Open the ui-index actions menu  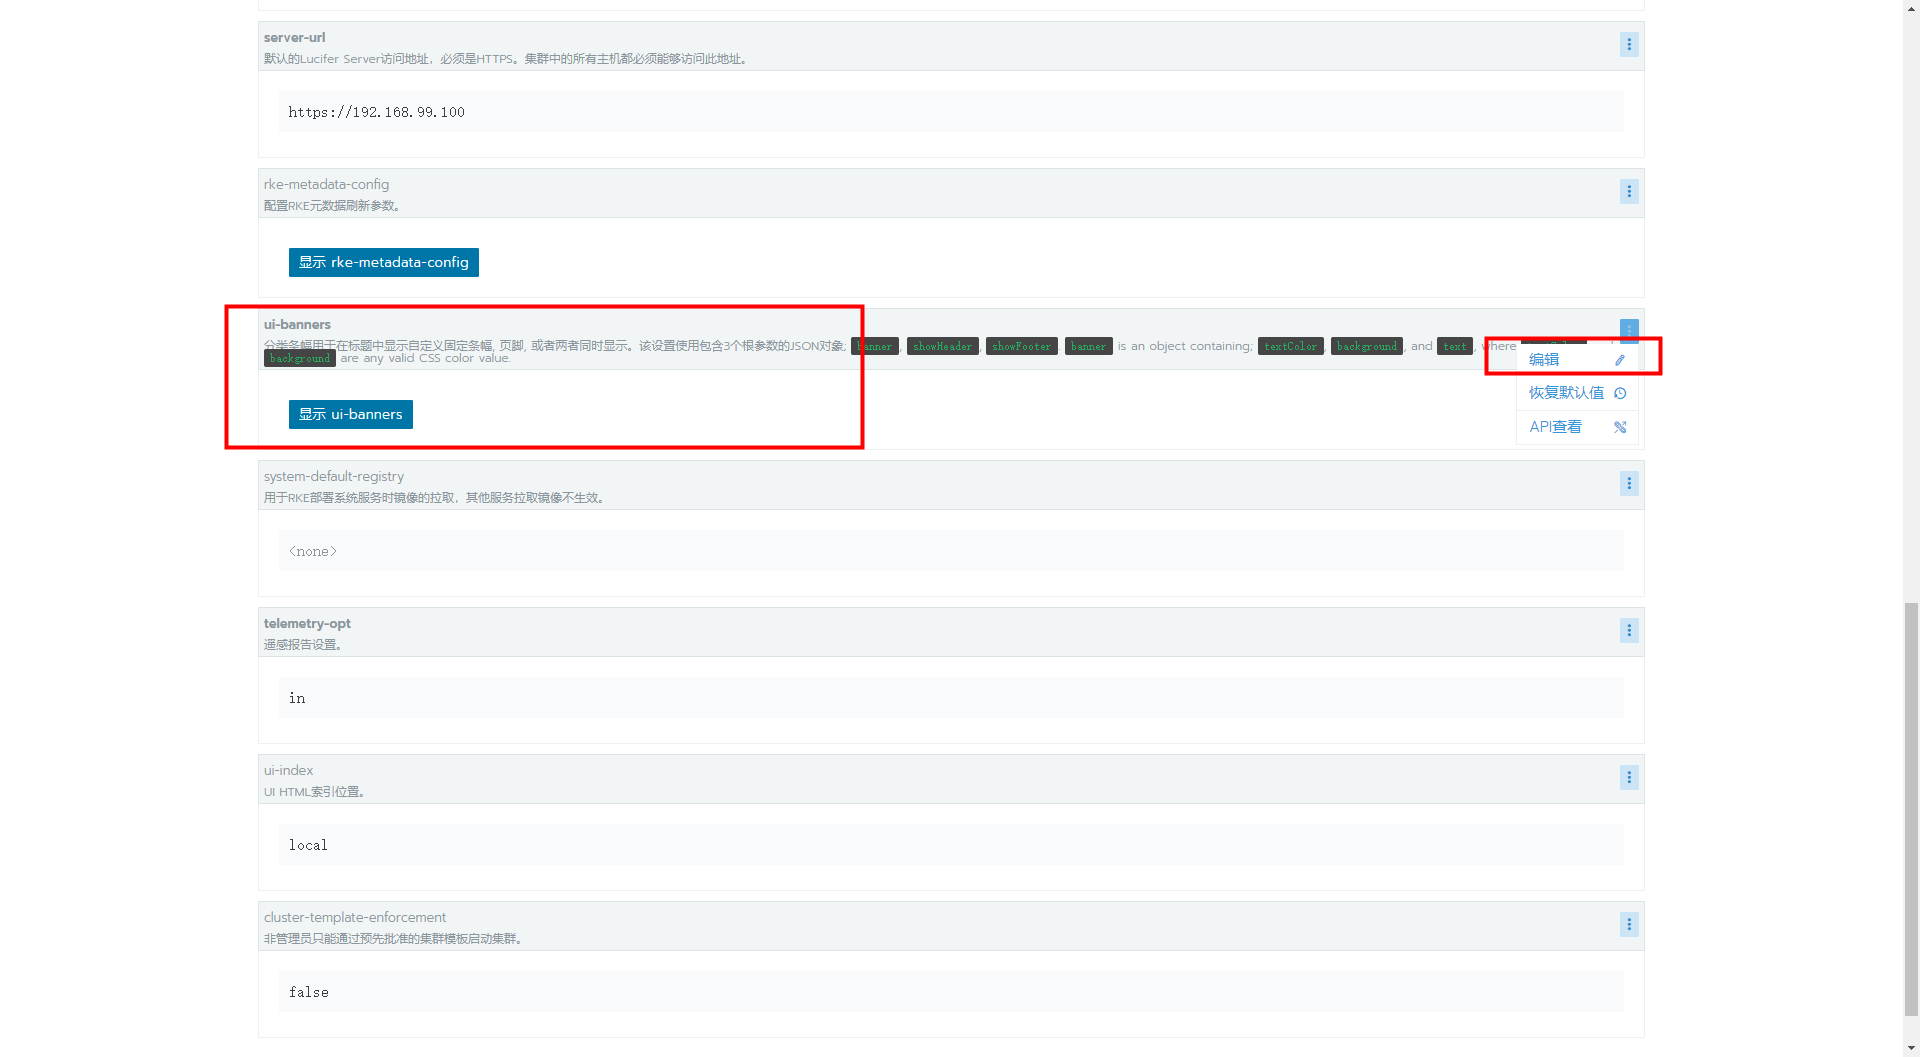click(1629, 777)
